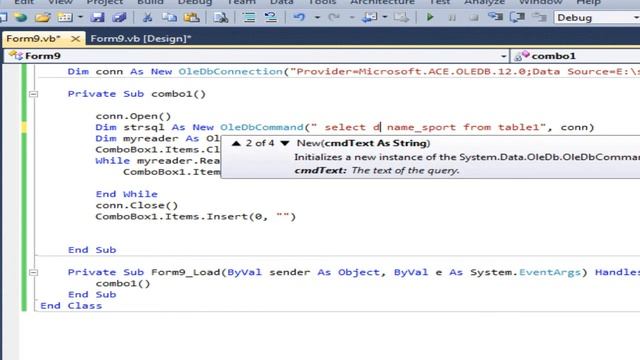This screenshot has width=640, height=360.
Task: Comment out the selected lines icon
Action: [249, 18]
